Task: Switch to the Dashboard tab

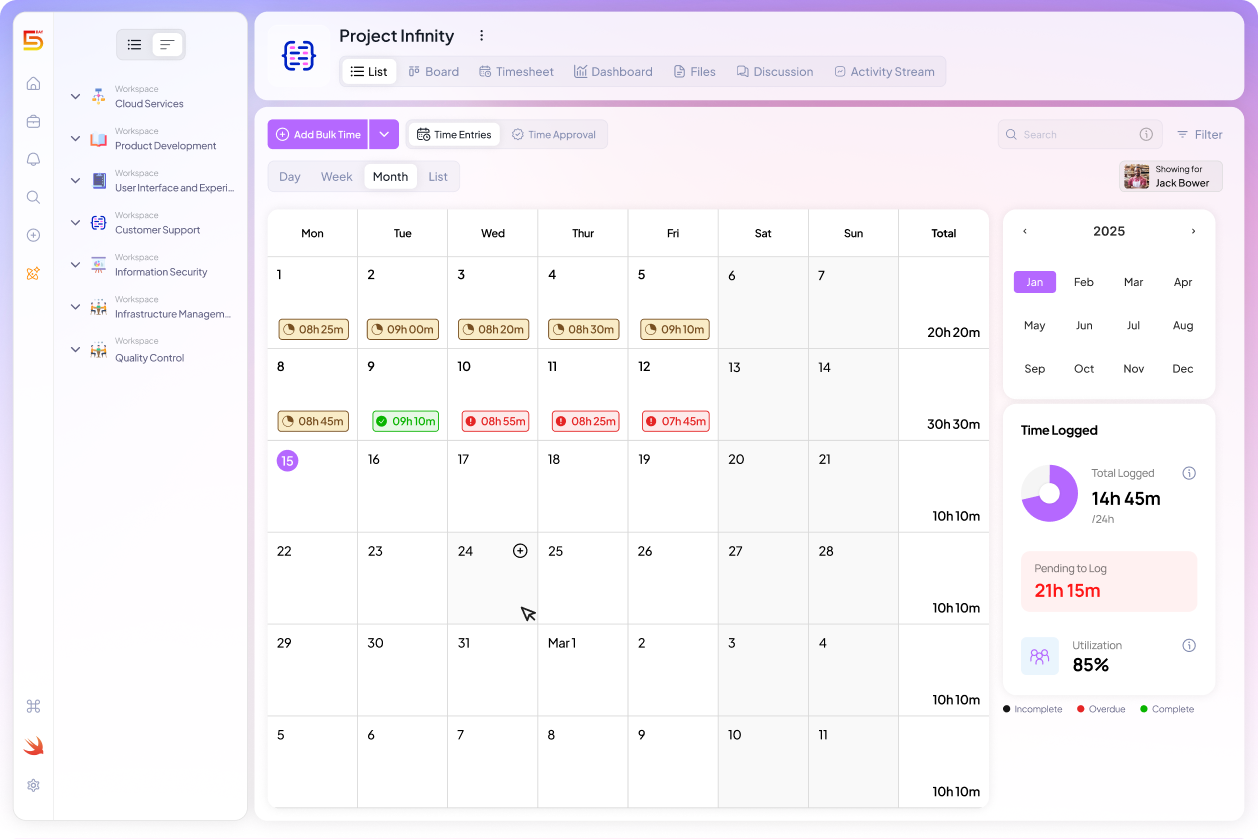Action: (612, 72)
